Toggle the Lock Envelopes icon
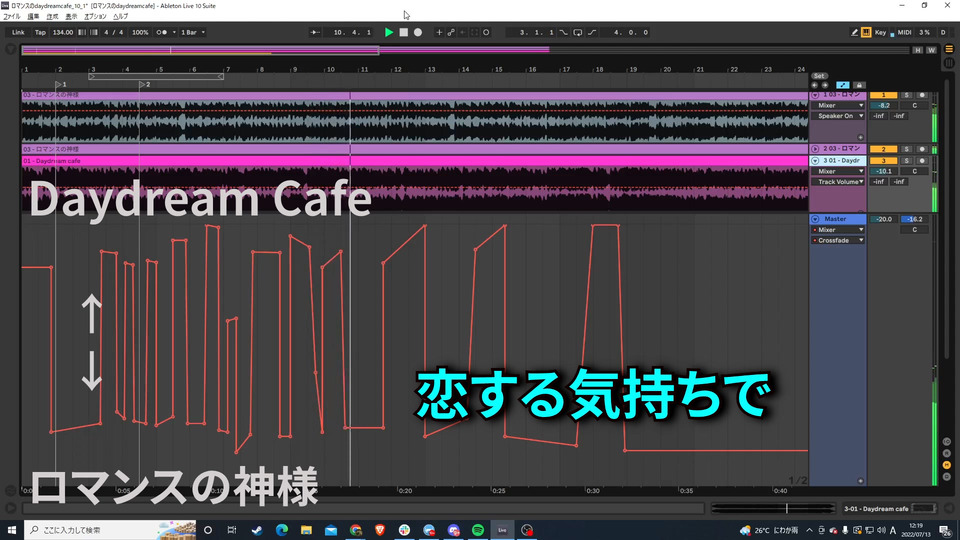960x540 pixels. (x=859, y=85)
